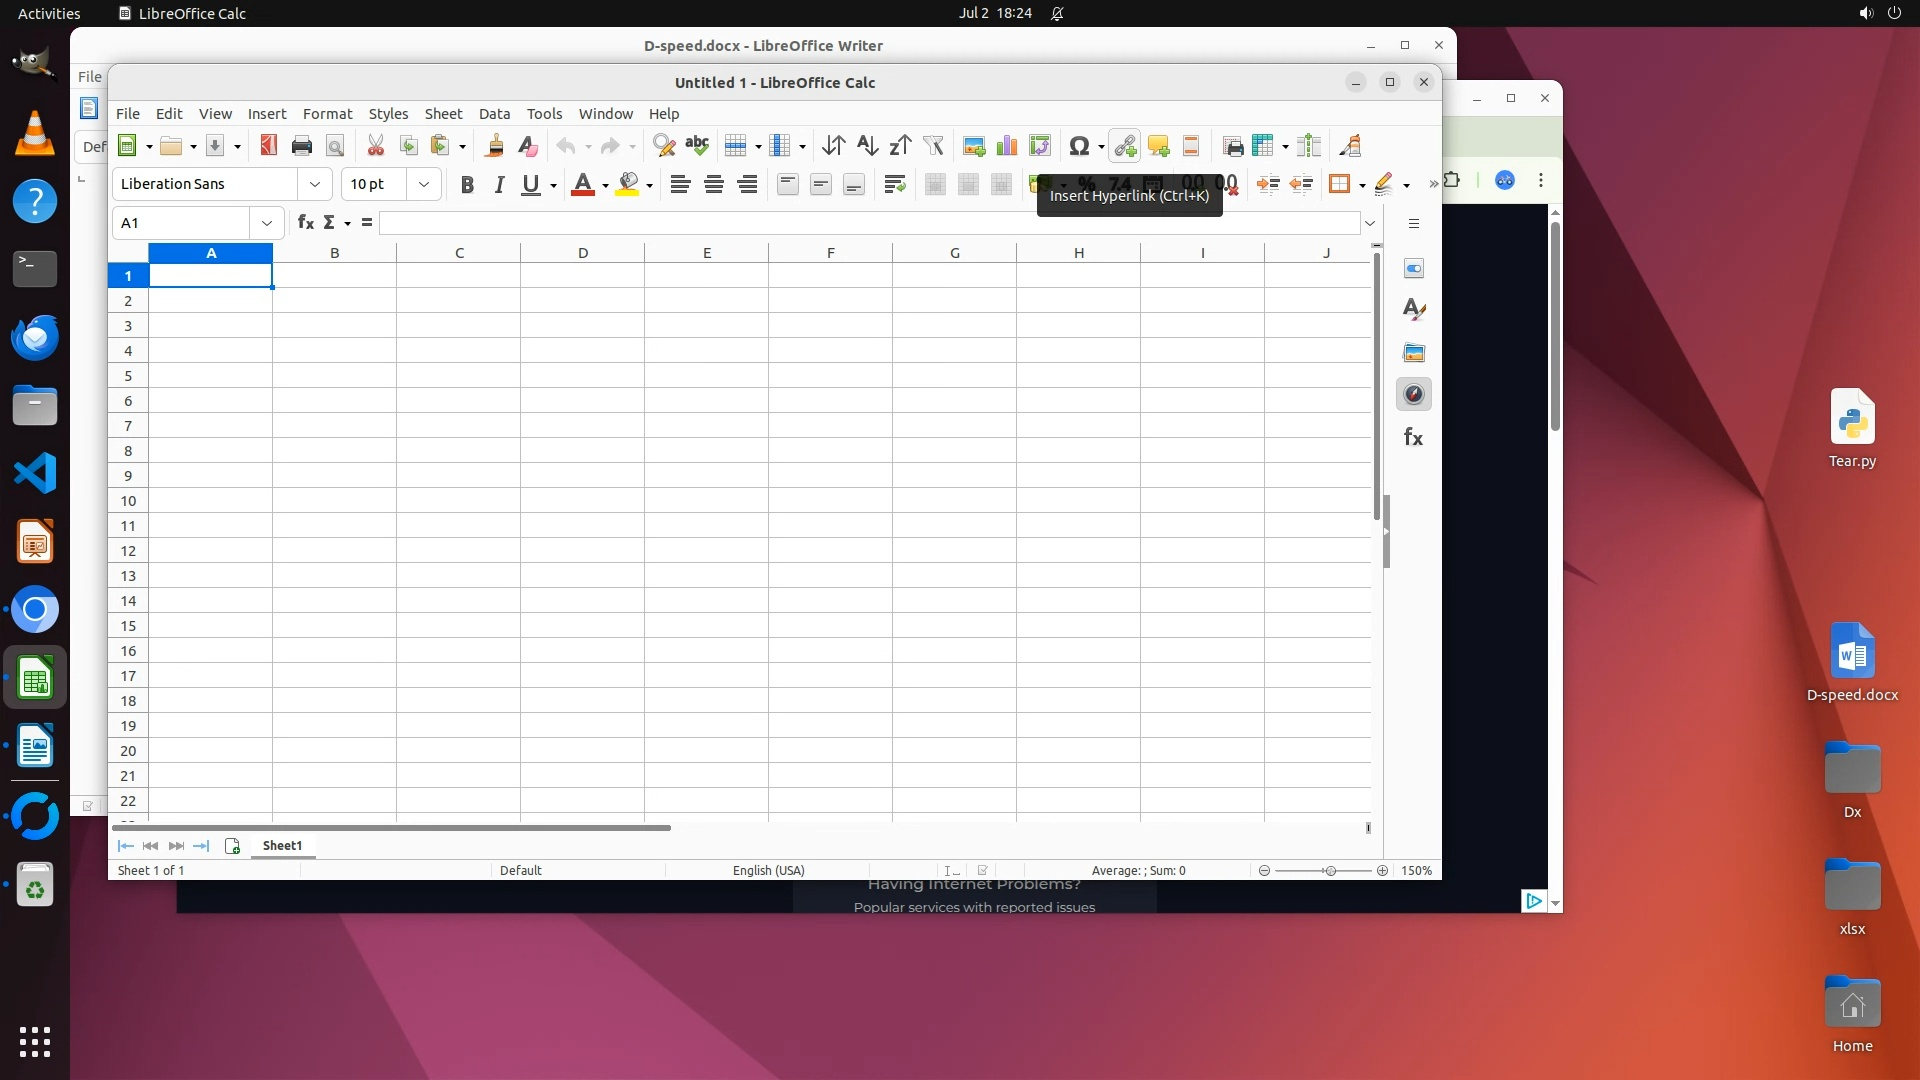Click Export as PDF icon
Screen dimensions: 1920x1080
tap(268, 146)
